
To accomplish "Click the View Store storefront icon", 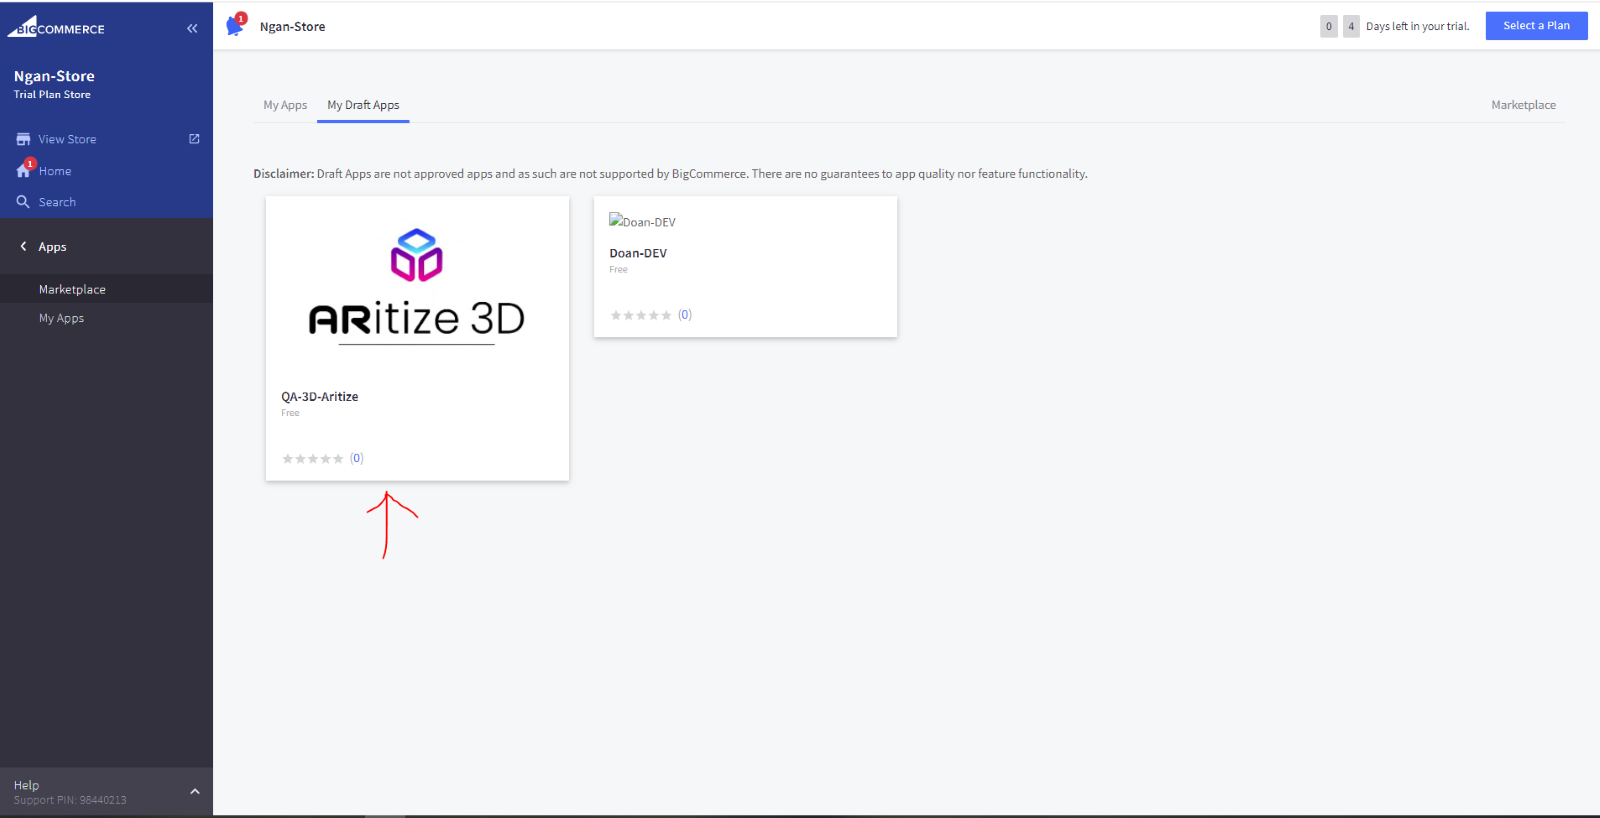I will pyautogui.click(x=23, y=139).
